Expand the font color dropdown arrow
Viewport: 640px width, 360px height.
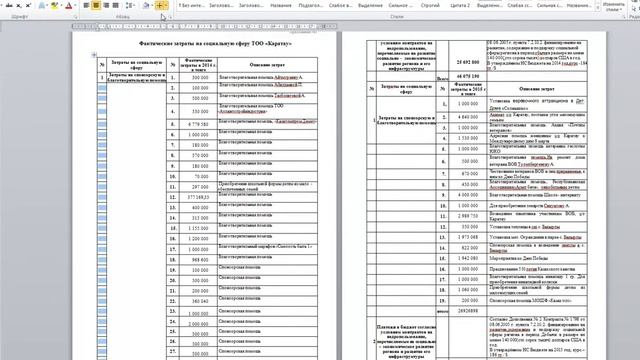[75, 5]
